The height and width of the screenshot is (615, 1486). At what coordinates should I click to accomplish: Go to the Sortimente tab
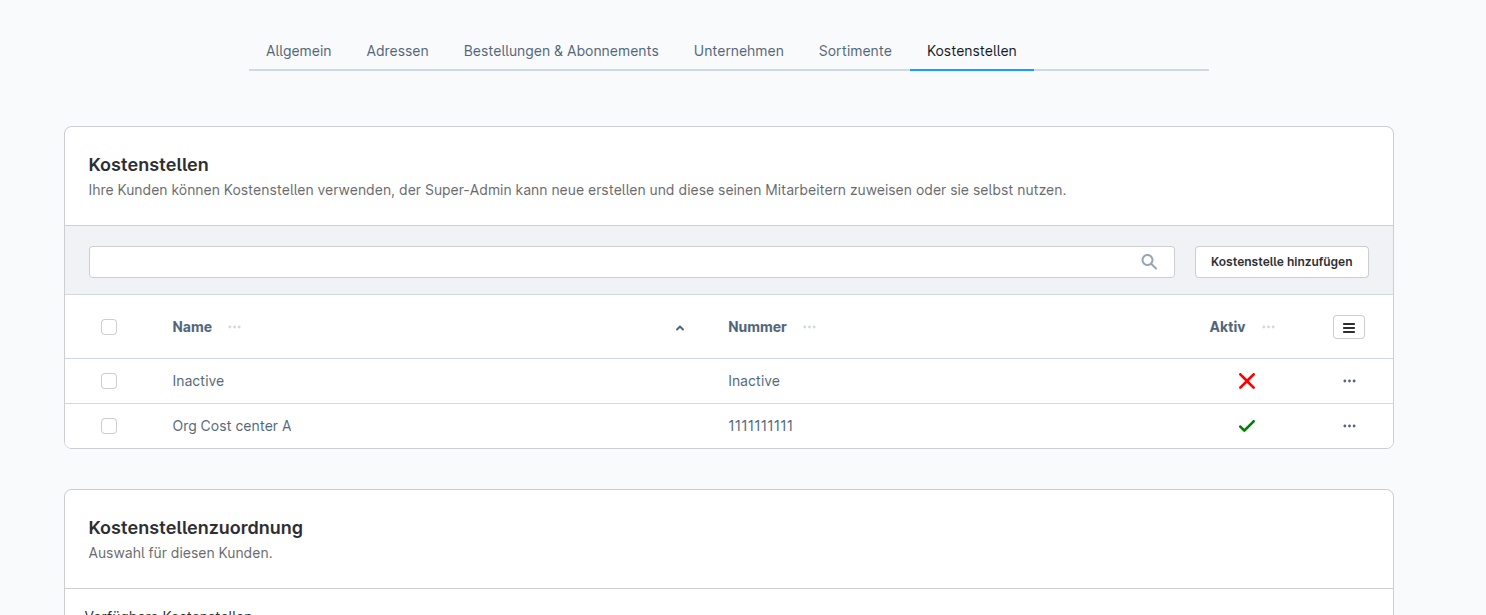855,51
